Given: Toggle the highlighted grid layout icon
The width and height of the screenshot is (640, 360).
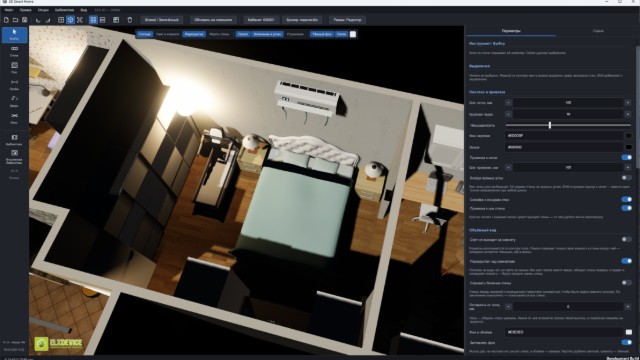Looking at the screenshot, I should [x=93, y=20].
